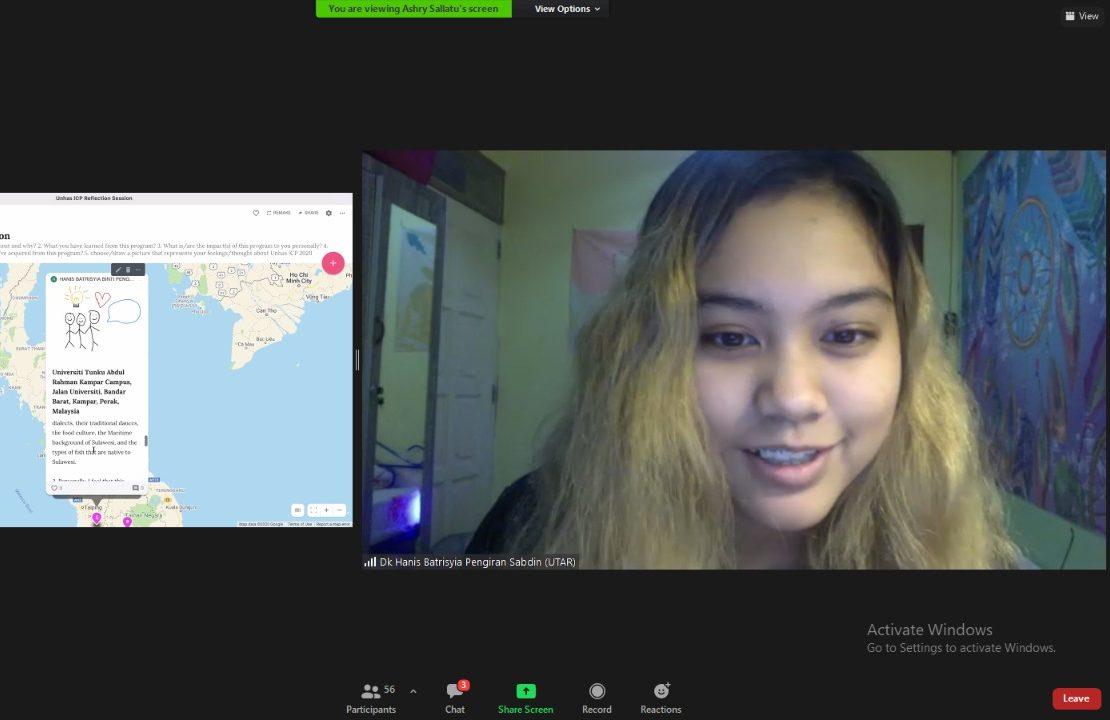
Task: Open the View Options dropdown
Action: click(567, 9)
